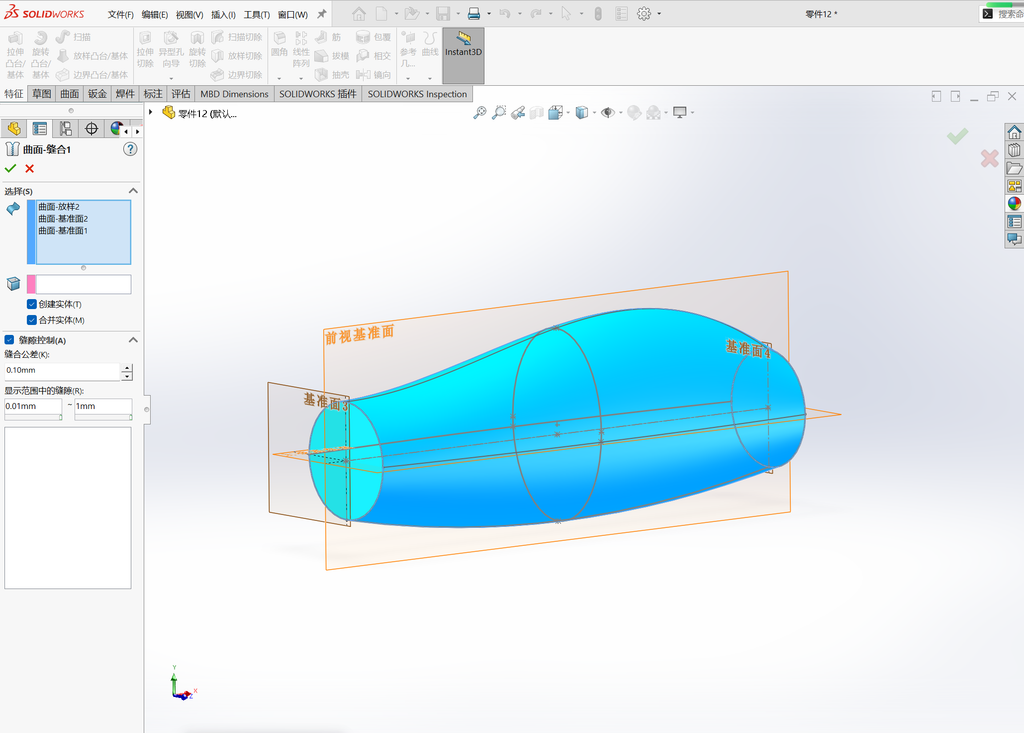Open the View Settings dropdown arrow
This screenshot has height=733, width=1024.
[x=692, y=113]
